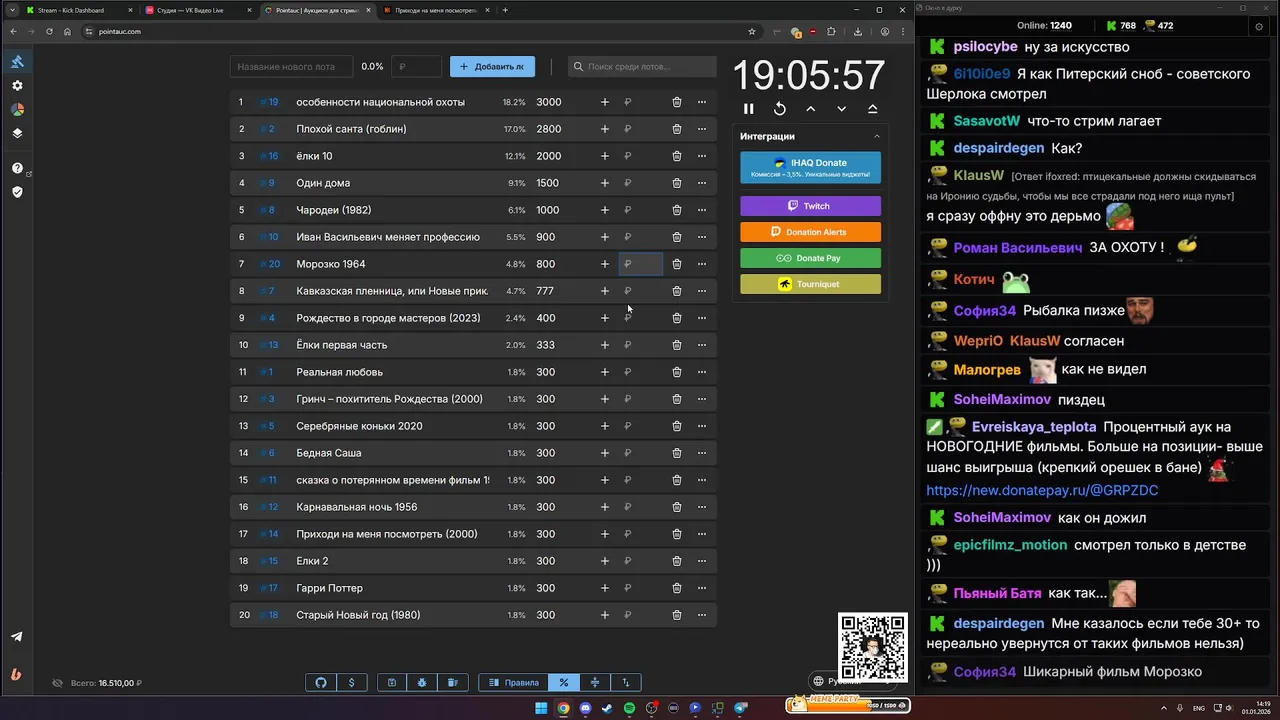The width and height of the screenshot is (1280, 720).
Task: Open GitHub link in bottom toolbar
Action: tap(321, 683)
